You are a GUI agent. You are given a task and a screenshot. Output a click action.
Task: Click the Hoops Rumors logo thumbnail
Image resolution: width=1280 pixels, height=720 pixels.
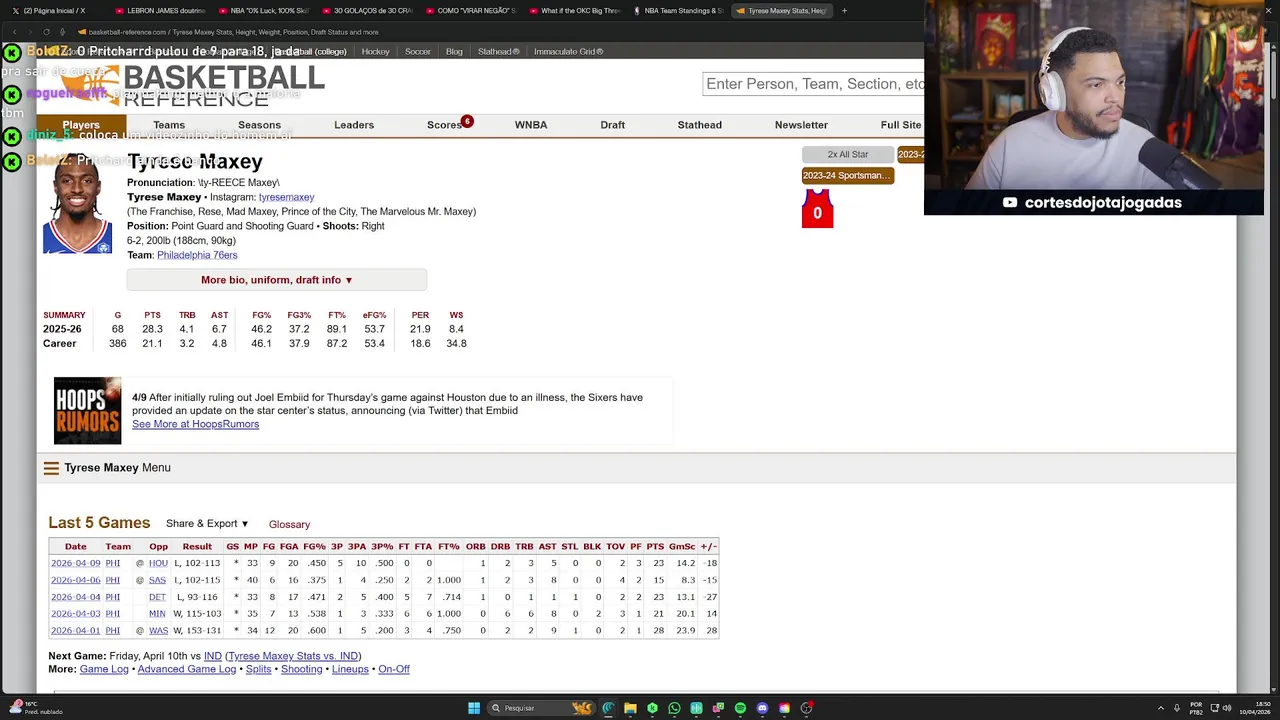[x=87, y=410]
